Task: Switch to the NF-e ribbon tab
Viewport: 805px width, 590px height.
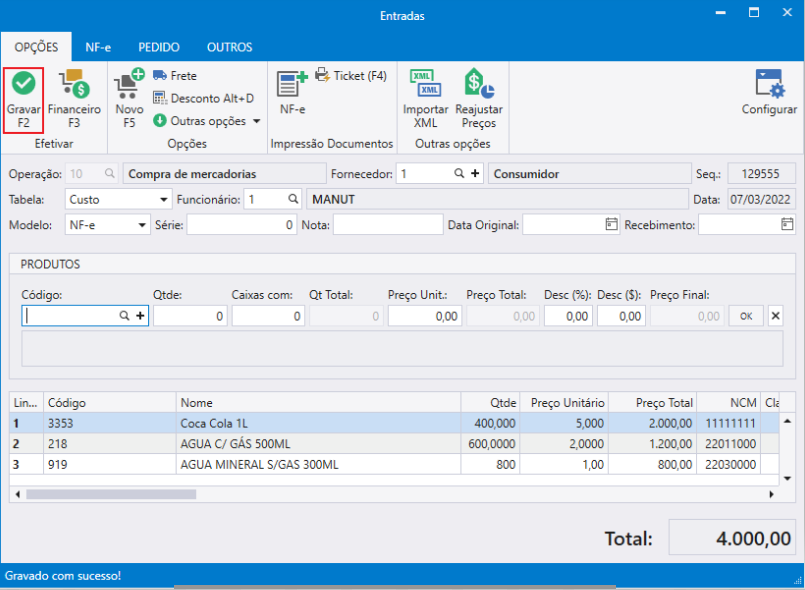Action: pyautogui.click(x=98, y=47)
